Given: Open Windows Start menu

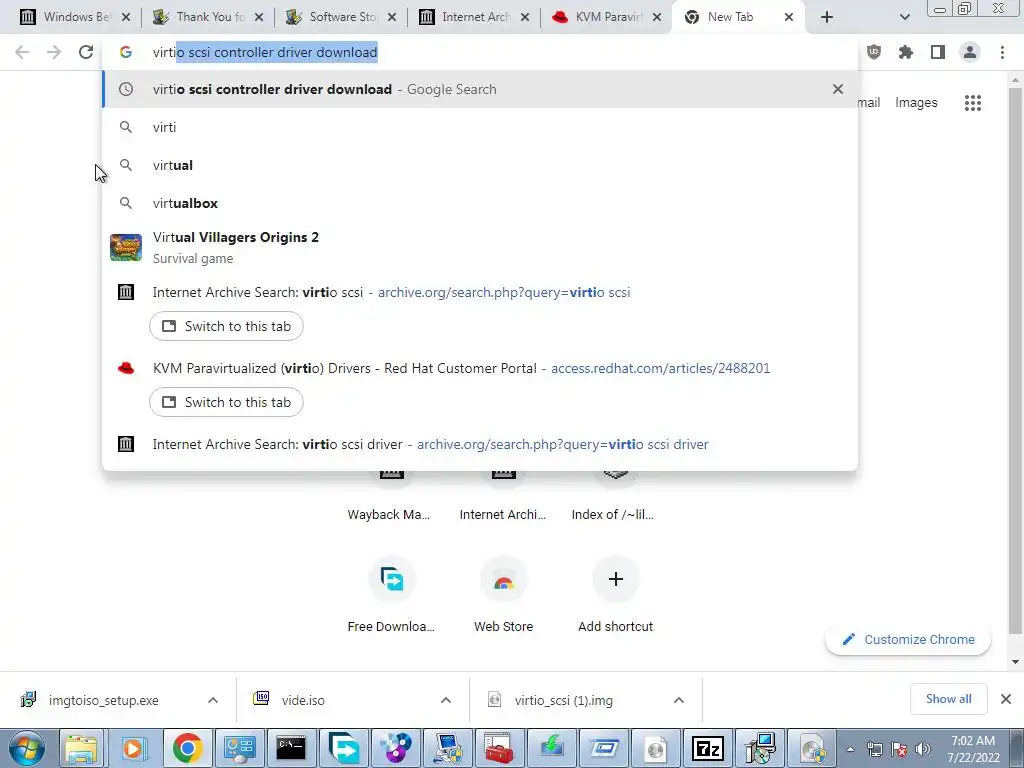Looking at the screenshot, I should [27, 748].
